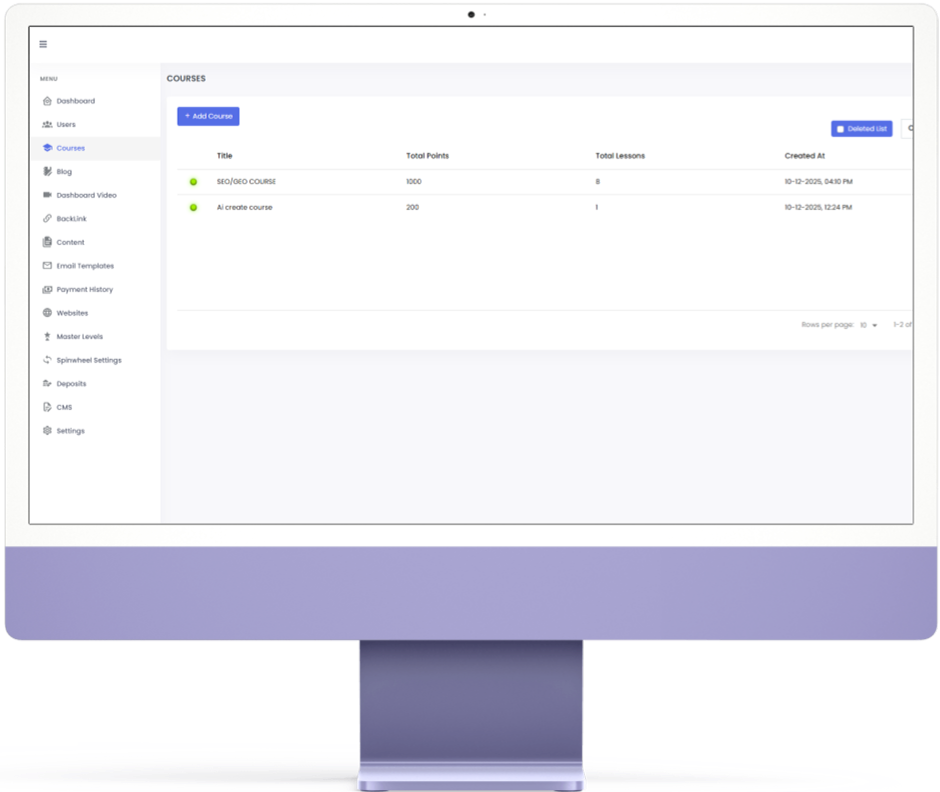This screenshot has height=792, width=940.
Task: Click the Dashboard Video camera icon
Action: [47, 195]
